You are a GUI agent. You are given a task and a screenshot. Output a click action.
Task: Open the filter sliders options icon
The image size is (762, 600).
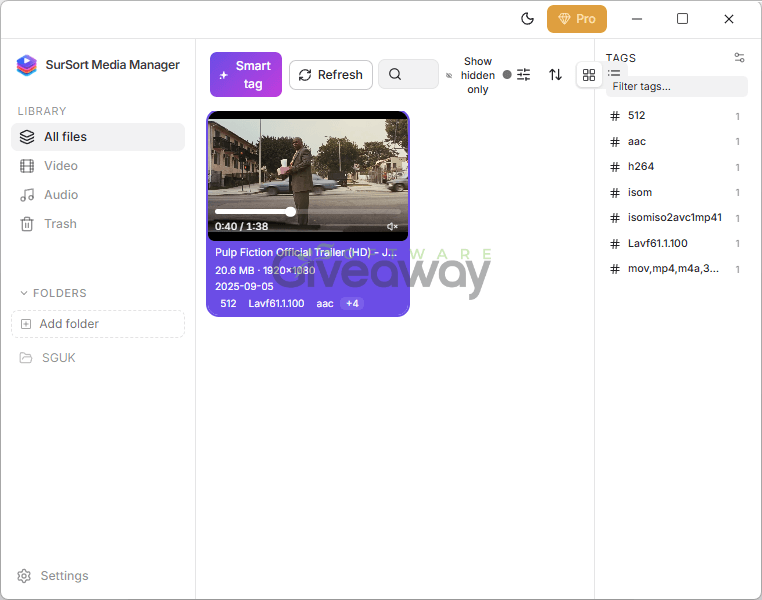click(524, 75)
